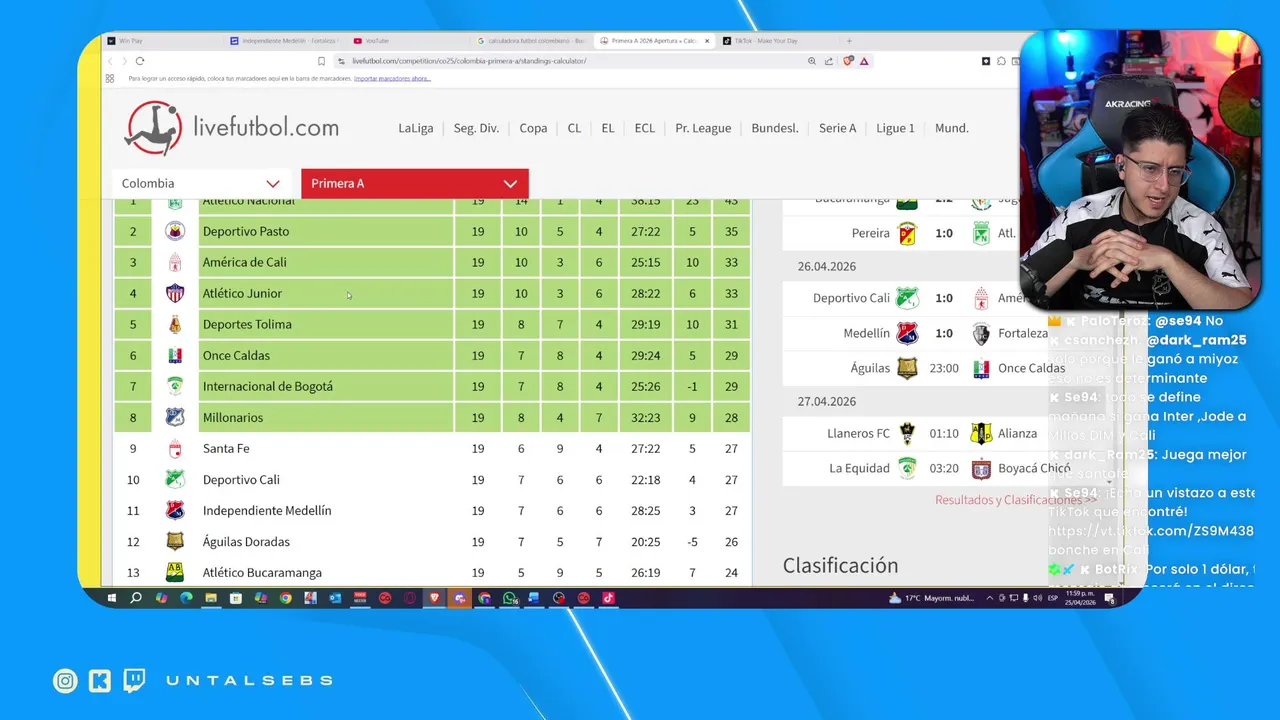The width and height of the screenshot is (1280, 720).
Task: Click the Fortaleza crest in results list
Action: click(981, 333)
